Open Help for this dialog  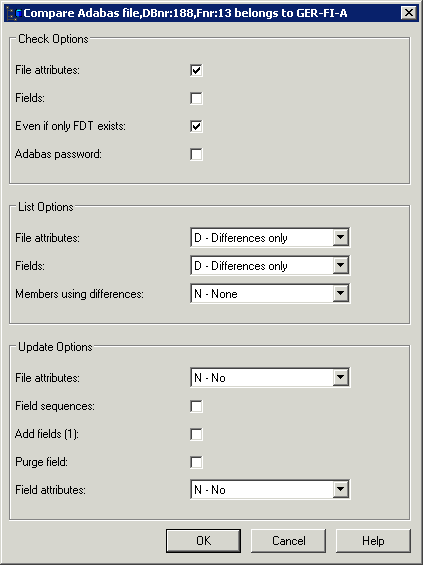pos(373,540)
